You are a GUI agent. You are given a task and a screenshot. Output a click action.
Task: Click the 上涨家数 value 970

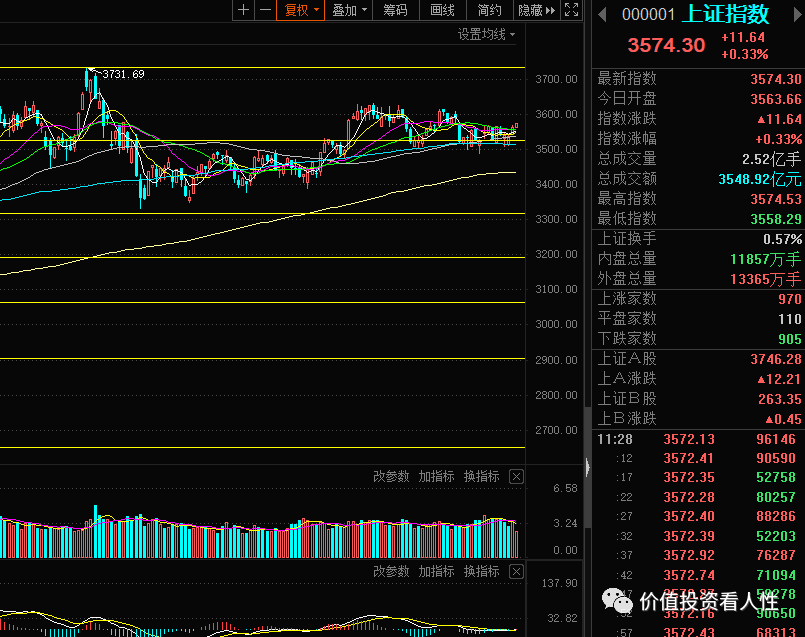[x=790, y=299]
